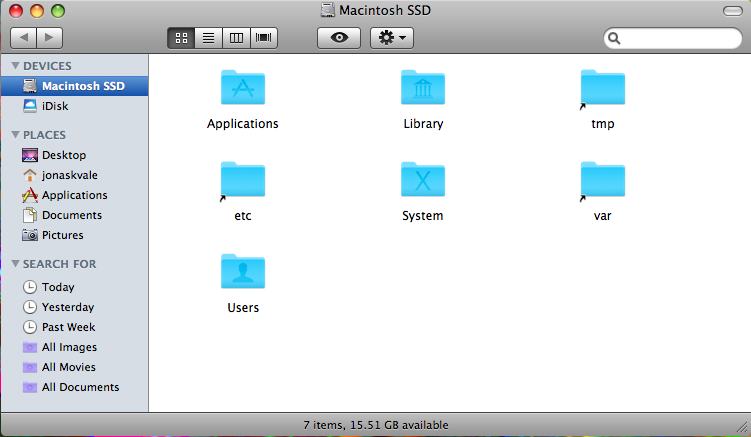The image size is (751, 437).
Task: Click the green zoom window button
Action: click(58, 11)
